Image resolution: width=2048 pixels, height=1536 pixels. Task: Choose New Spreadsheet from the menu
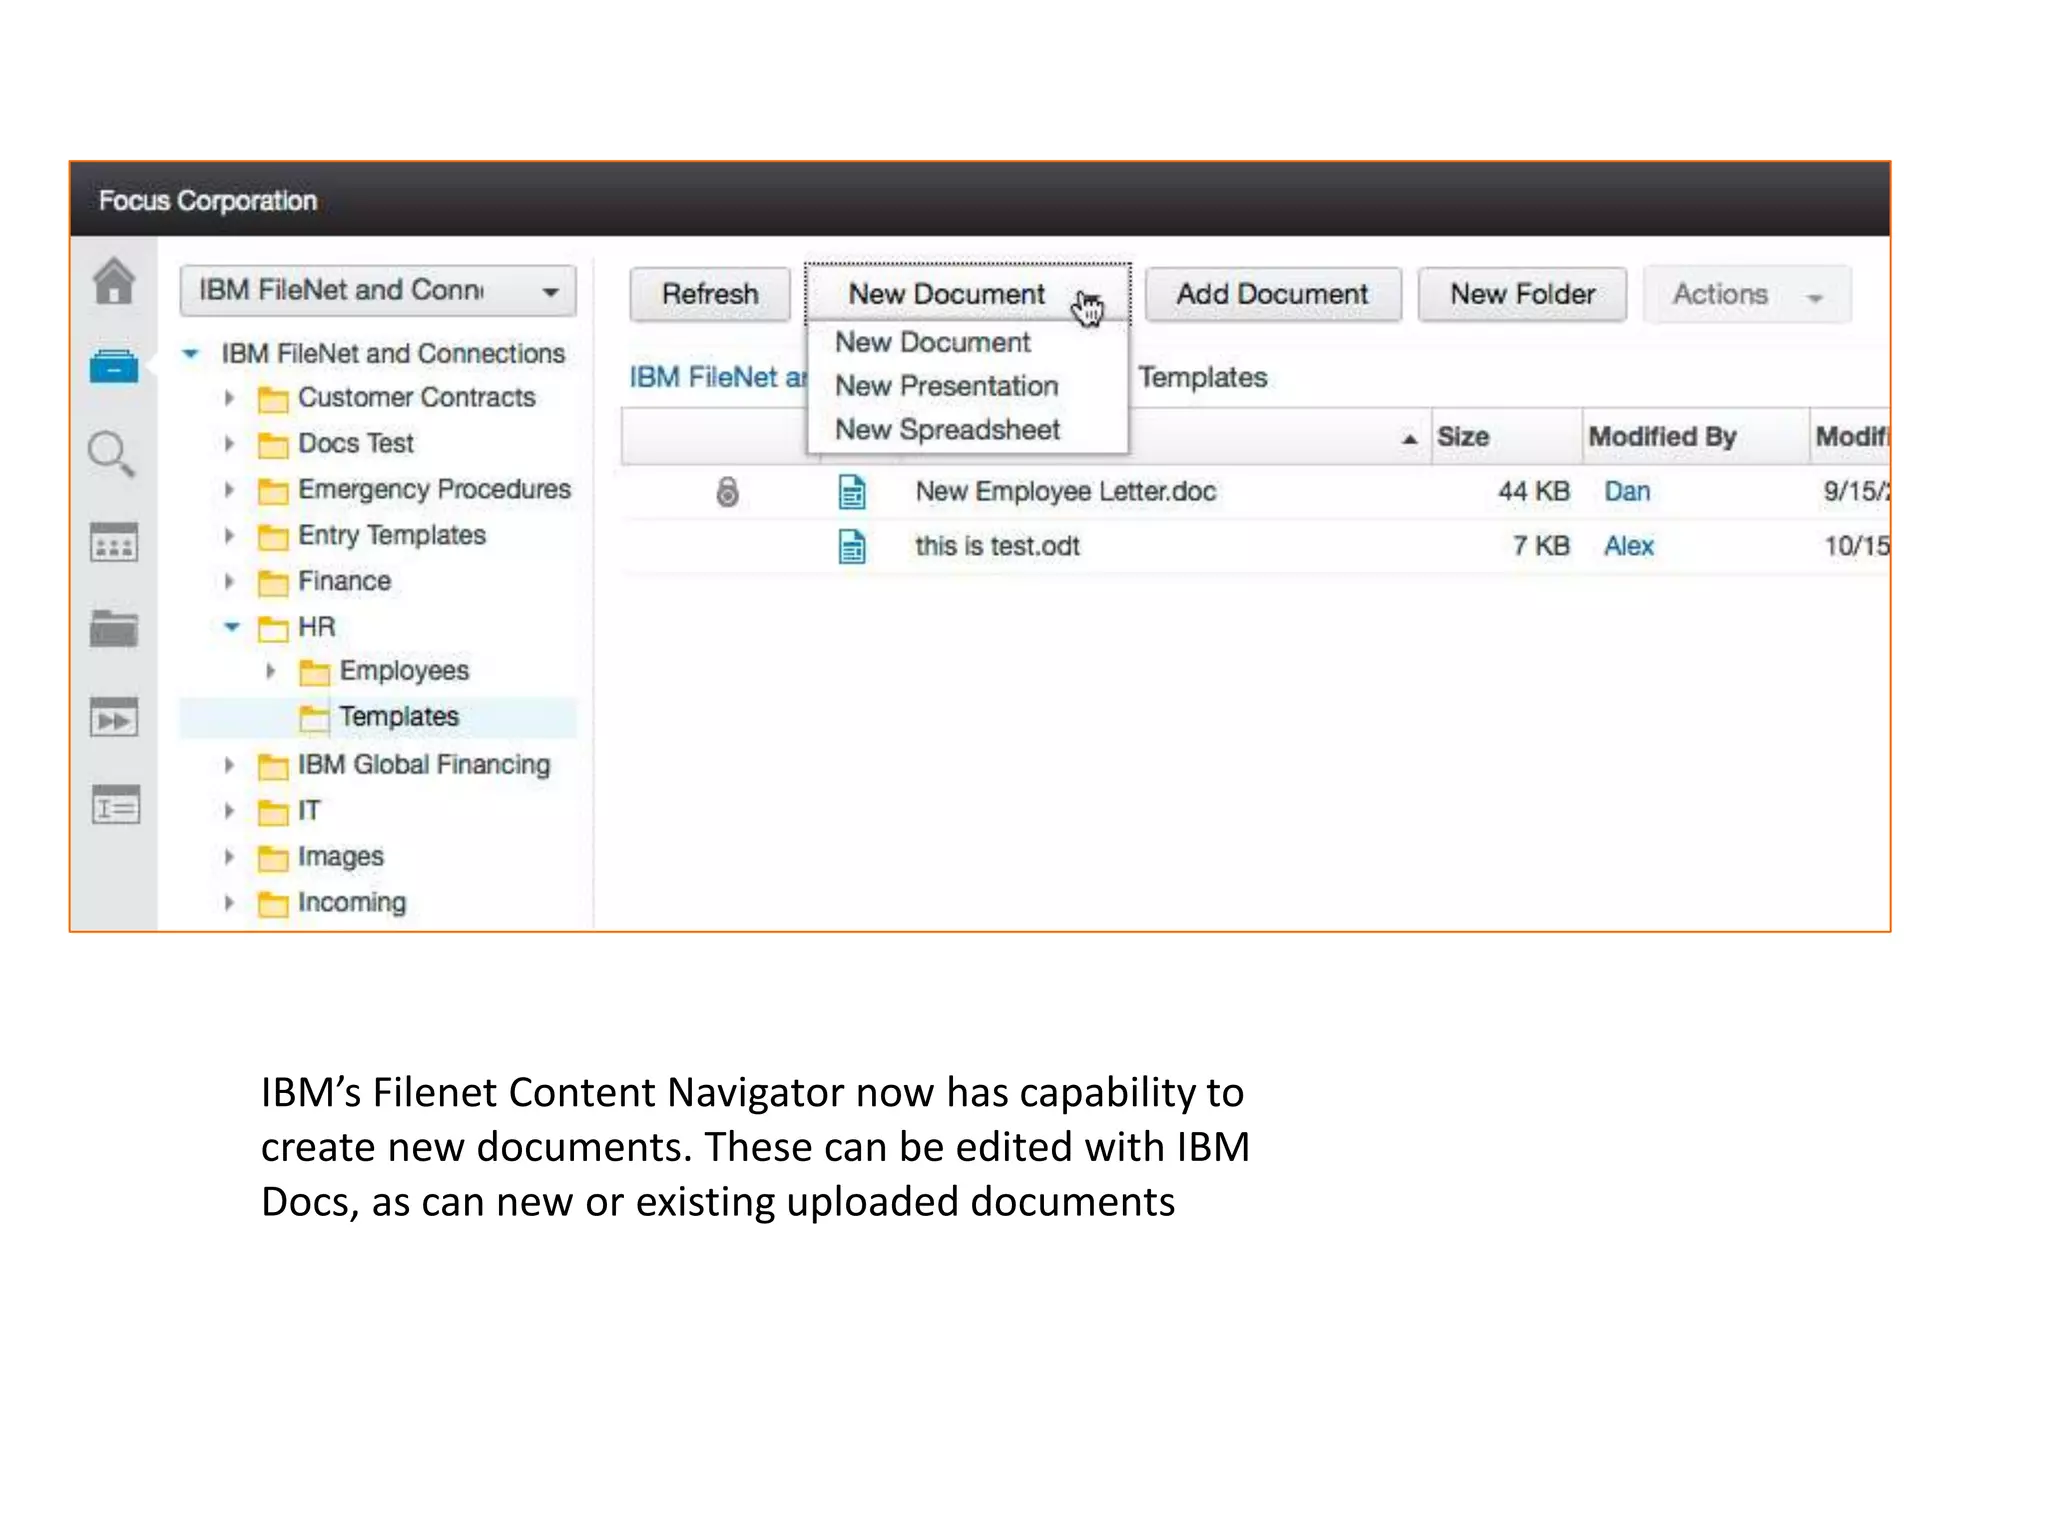[947, 430]
